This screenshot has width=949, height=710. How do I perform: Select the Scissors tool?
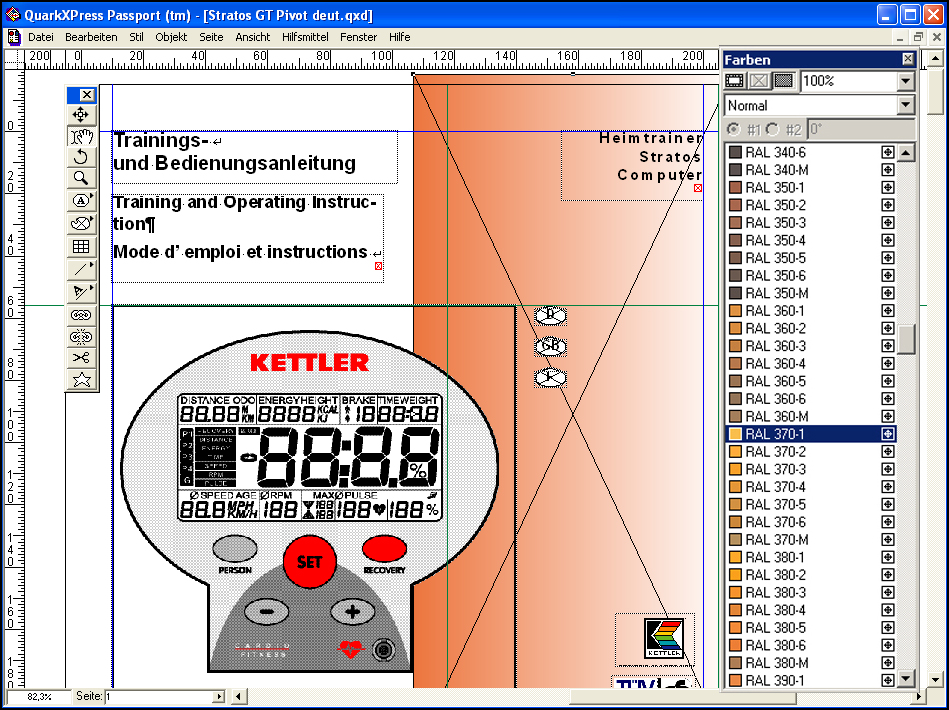[81, 358]
